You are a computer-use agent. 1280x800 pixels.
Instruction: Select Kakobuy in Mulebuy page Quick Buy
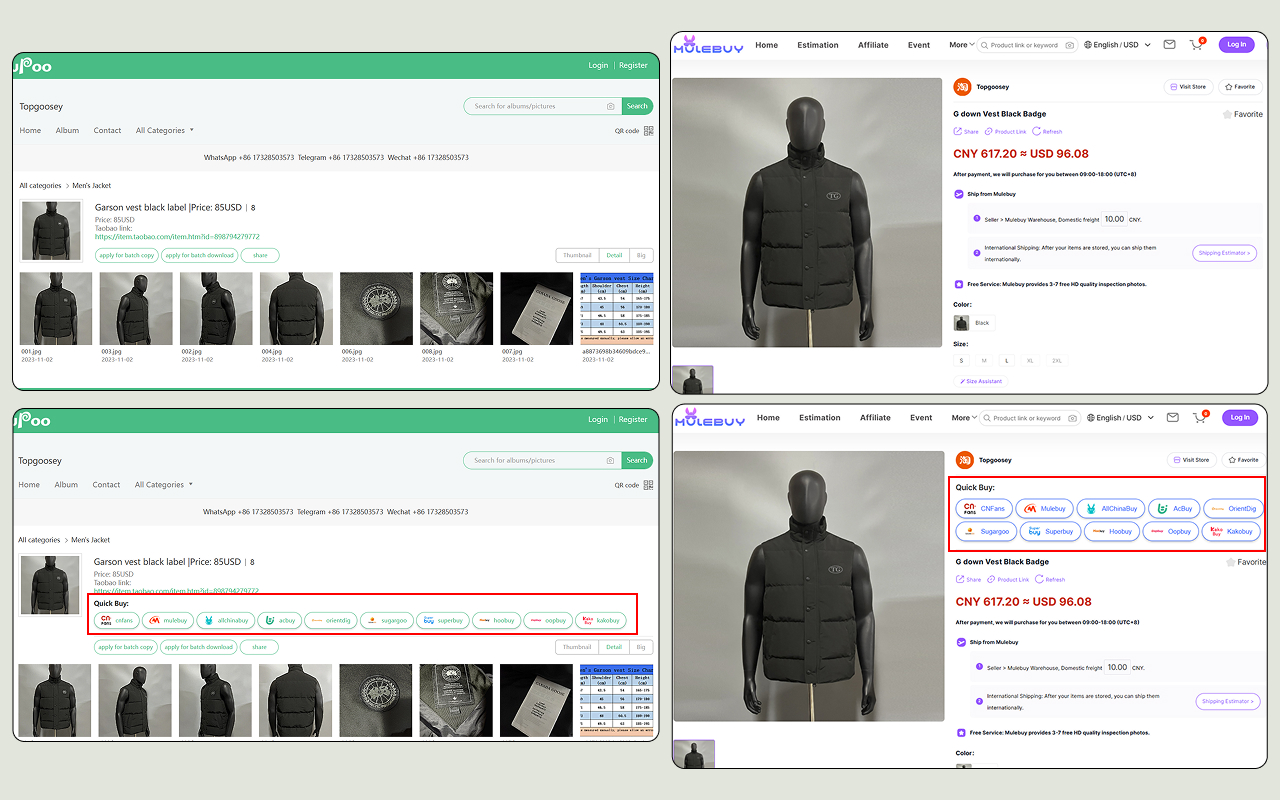click(1231, 531)
